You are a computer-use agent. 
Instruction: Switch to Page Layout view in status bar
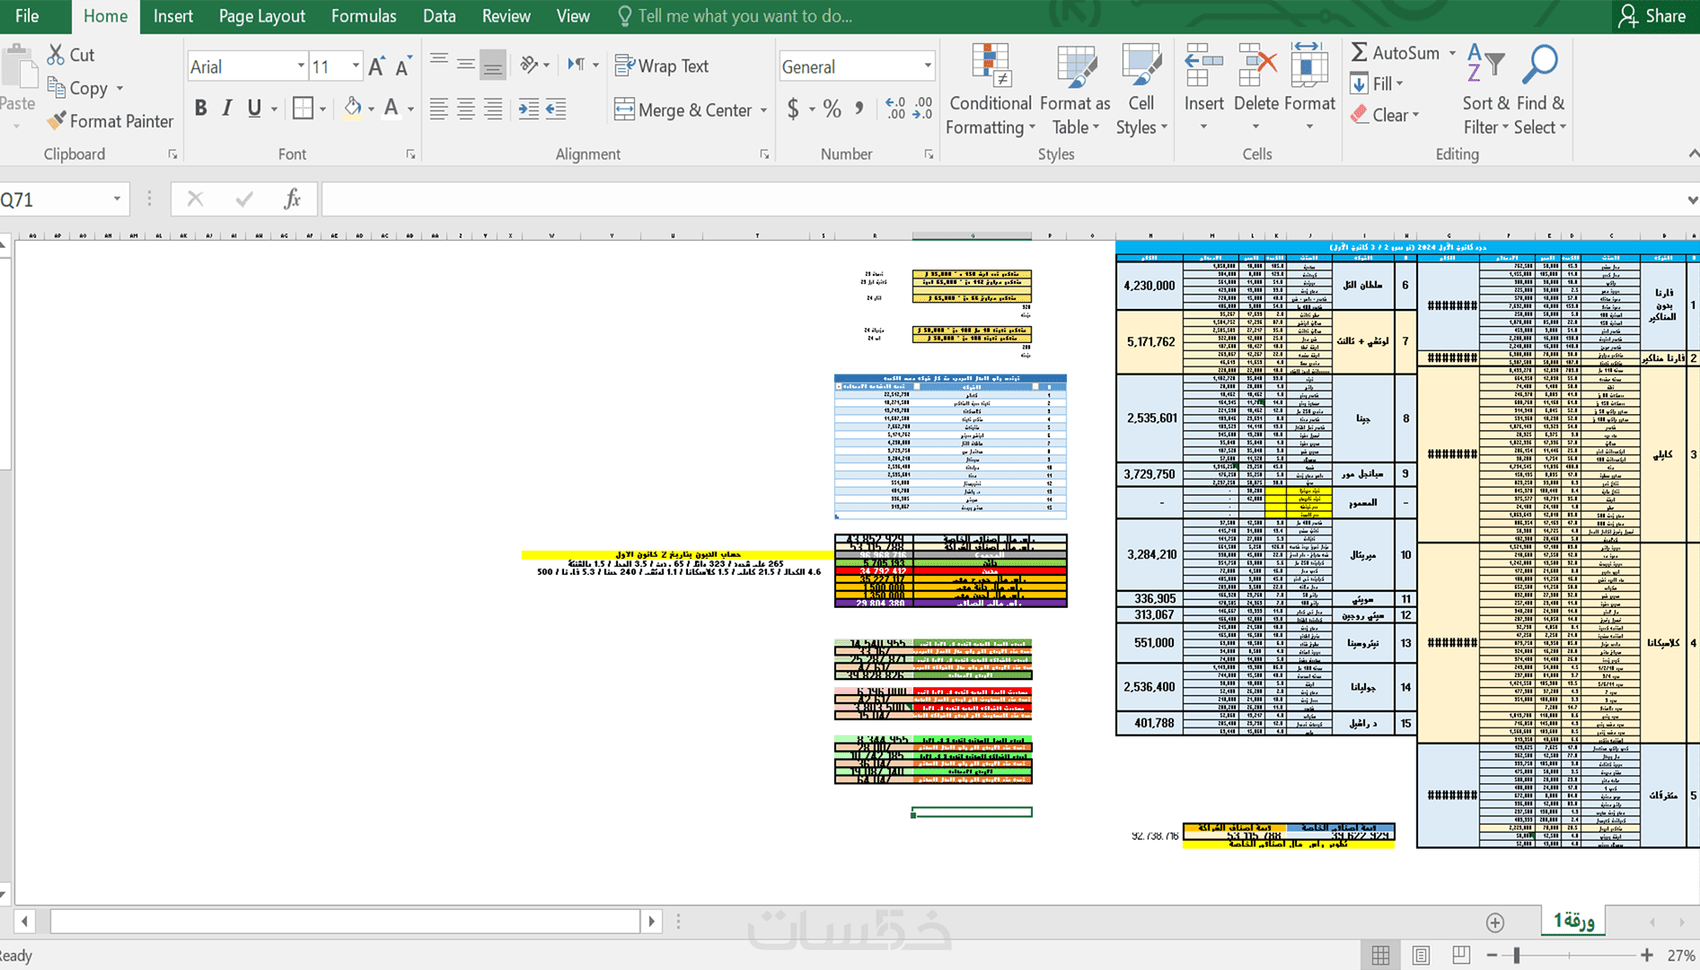[x=1421, y=956]
